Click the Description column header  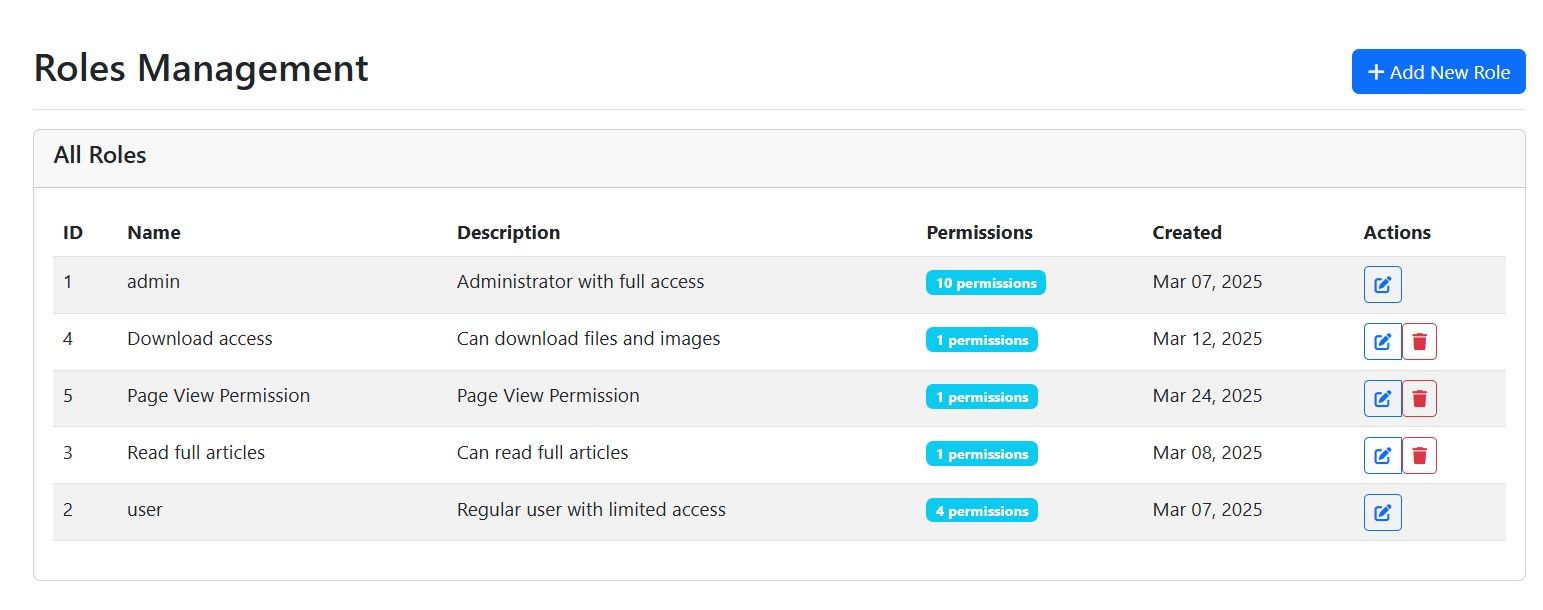pos(508,232)
